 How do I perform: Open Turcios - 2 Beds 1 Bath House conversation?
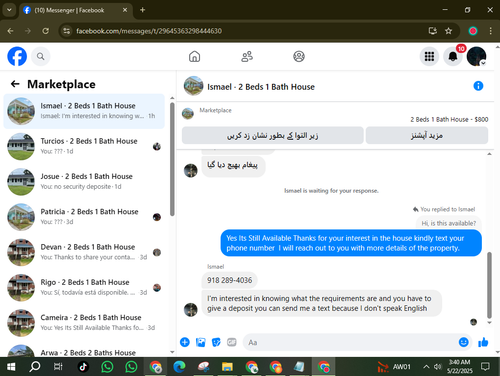pyautogui.click(x=84, y=146)
